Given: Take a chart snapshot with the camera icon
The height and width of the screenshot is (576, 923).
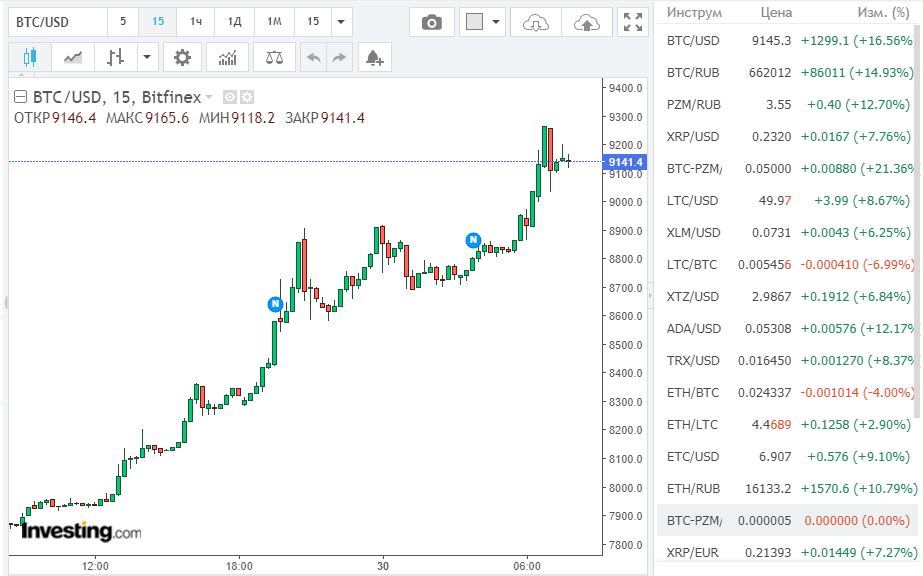Looking at the screenshot, I should pyautogui.click(x=431, y=22).
